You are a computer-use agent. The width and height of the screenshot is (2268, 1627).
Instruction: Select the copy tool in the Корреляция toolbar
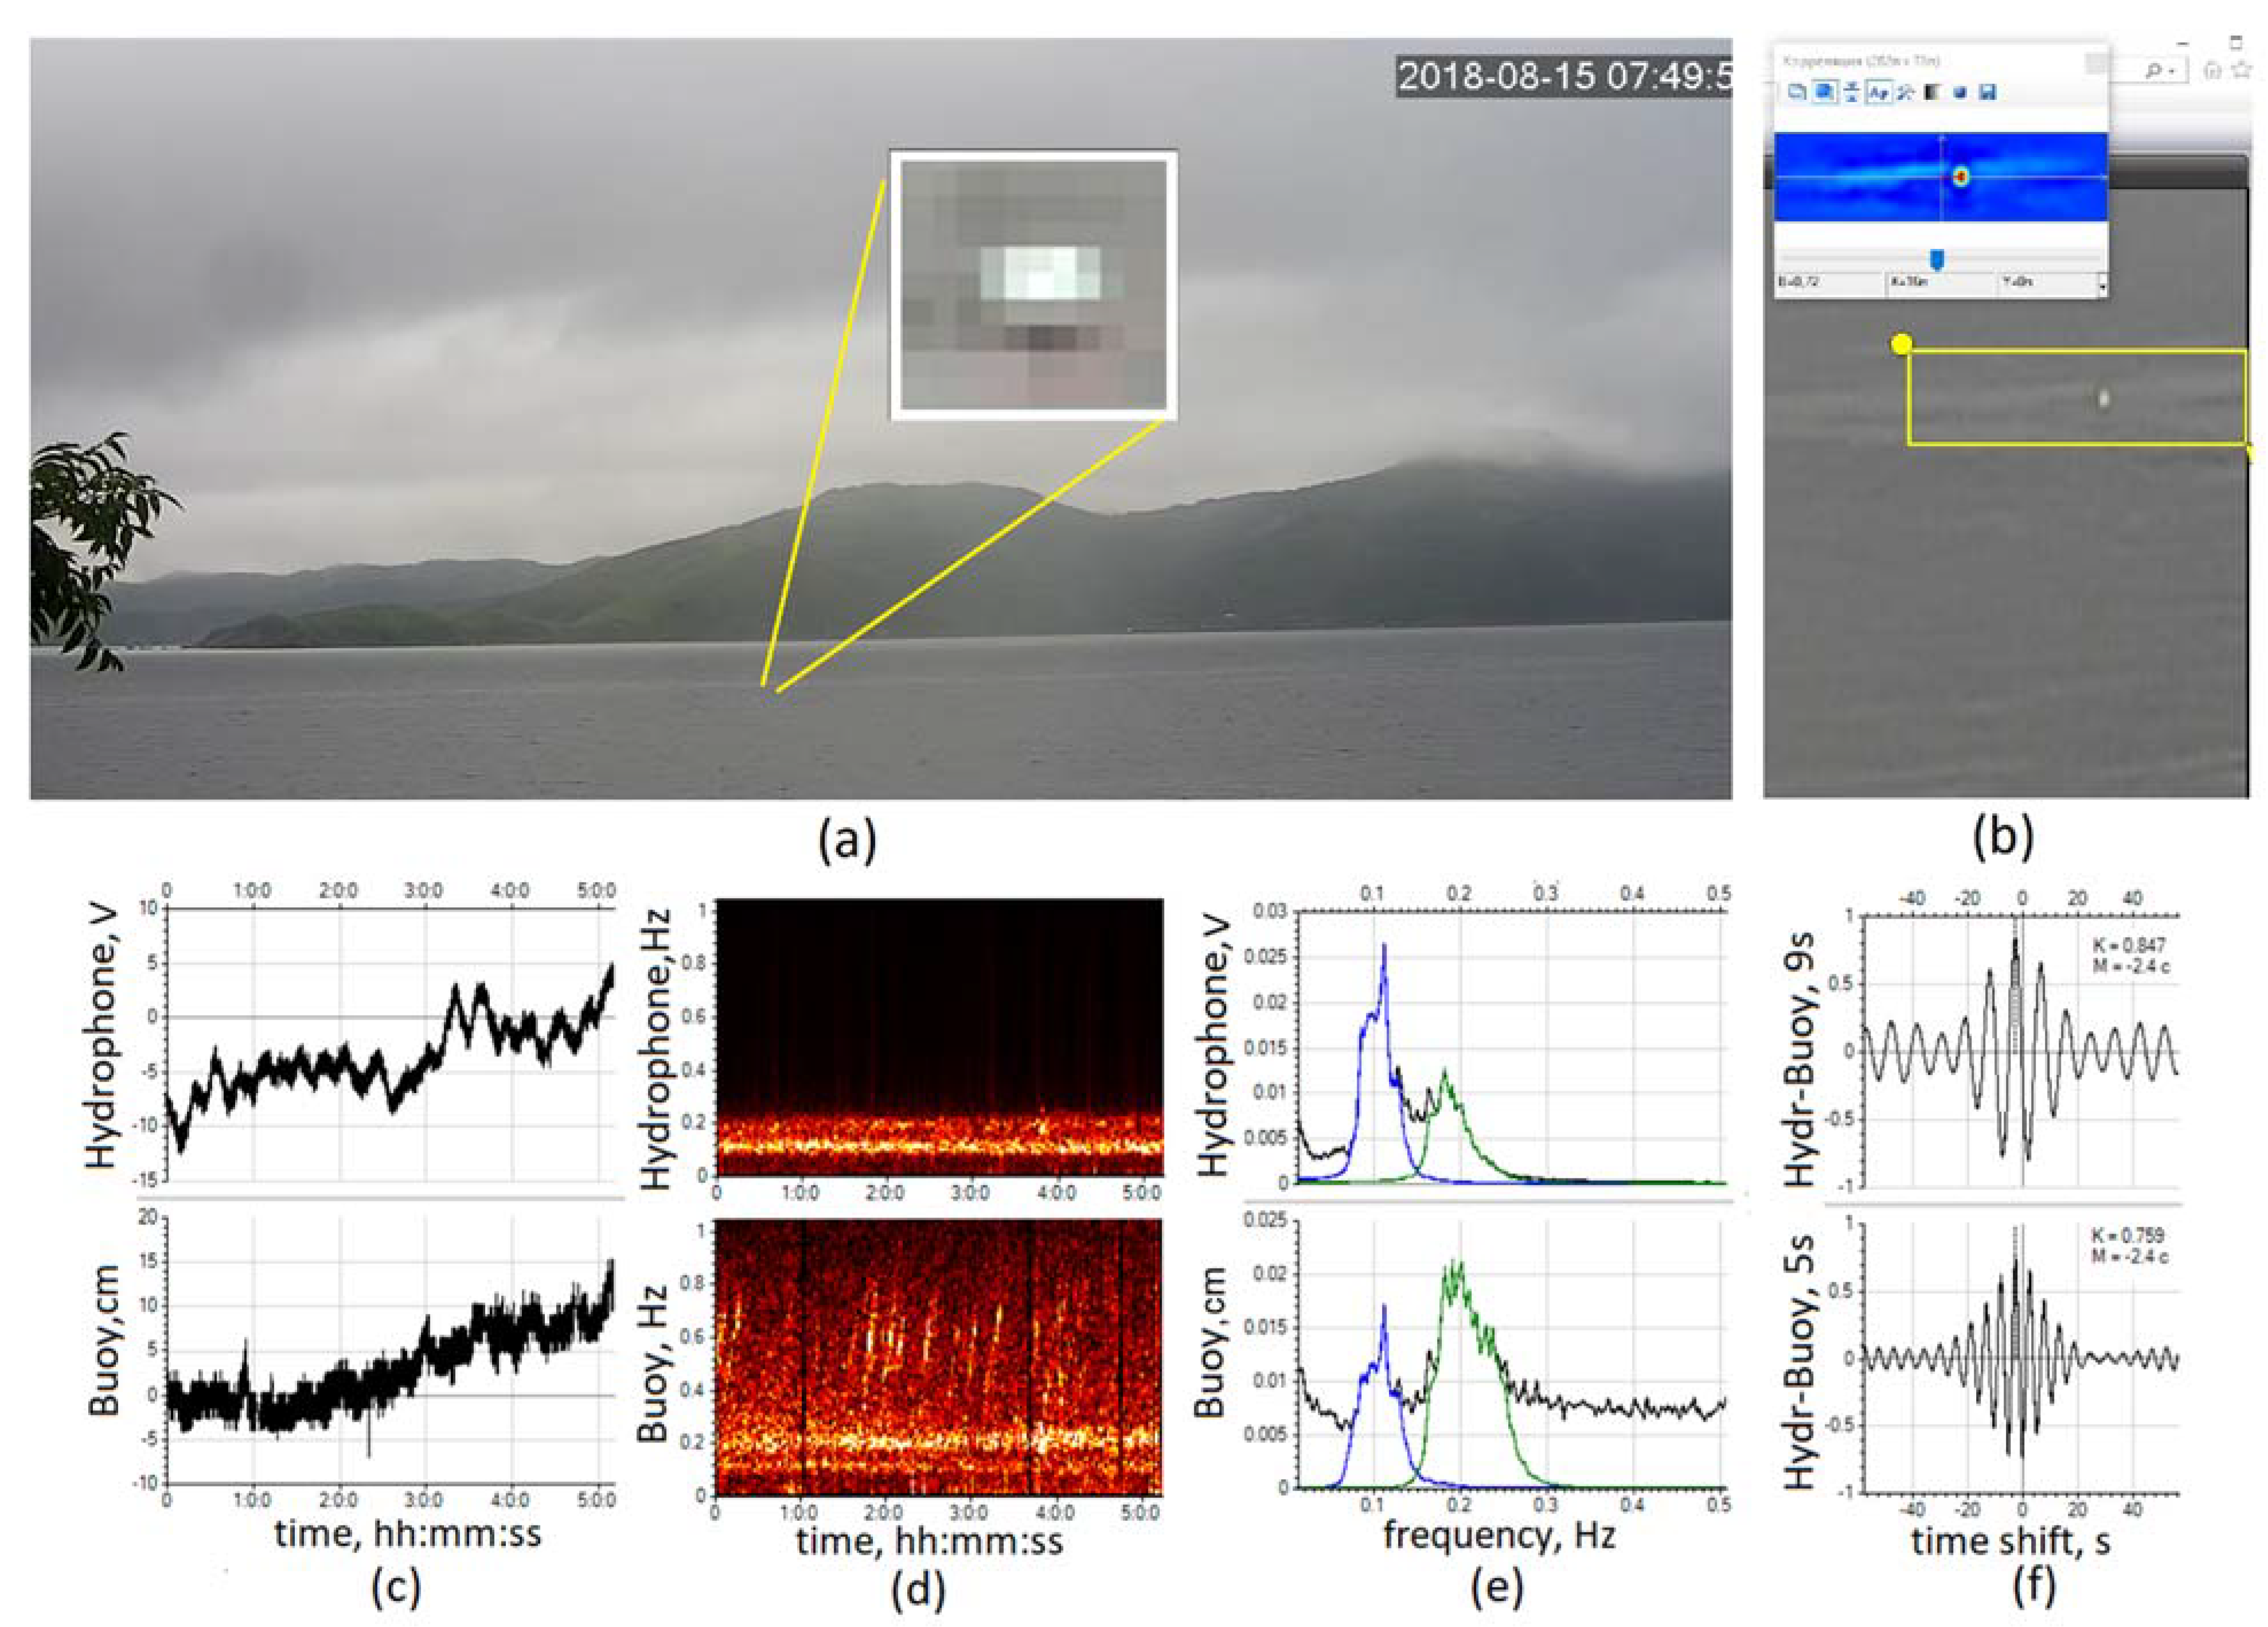[x=1797, y=93]
